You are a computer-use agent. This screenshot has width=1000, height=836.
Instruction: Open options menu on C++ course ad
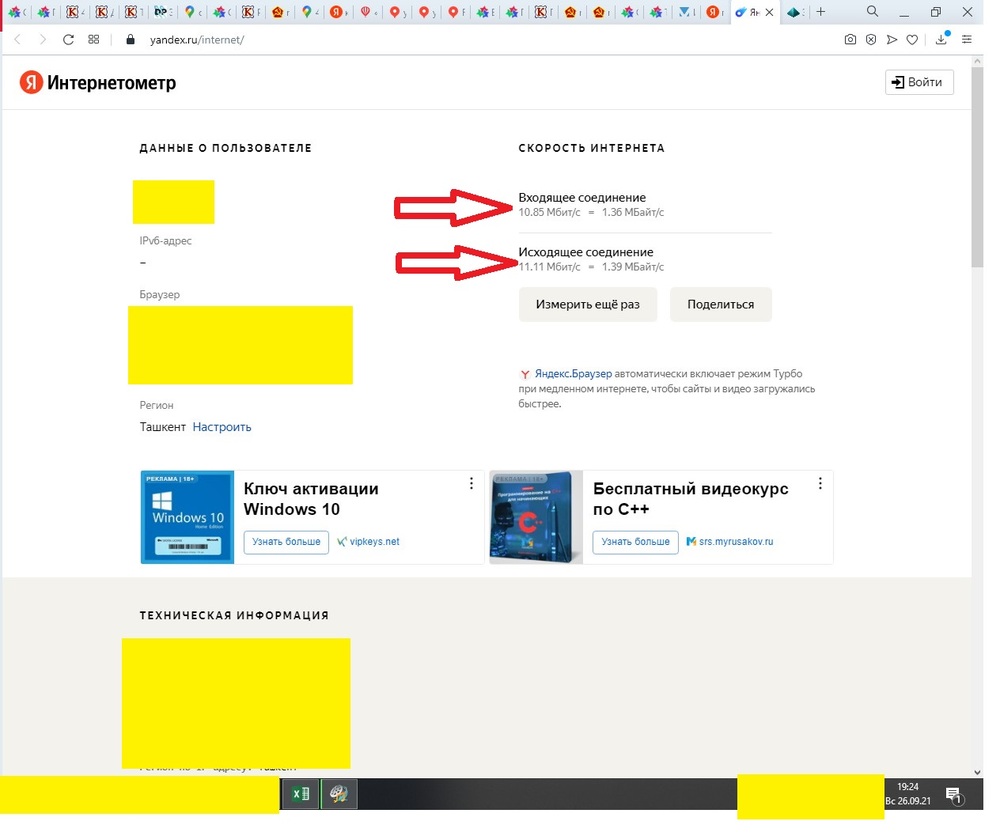click(x=820, y=484)
